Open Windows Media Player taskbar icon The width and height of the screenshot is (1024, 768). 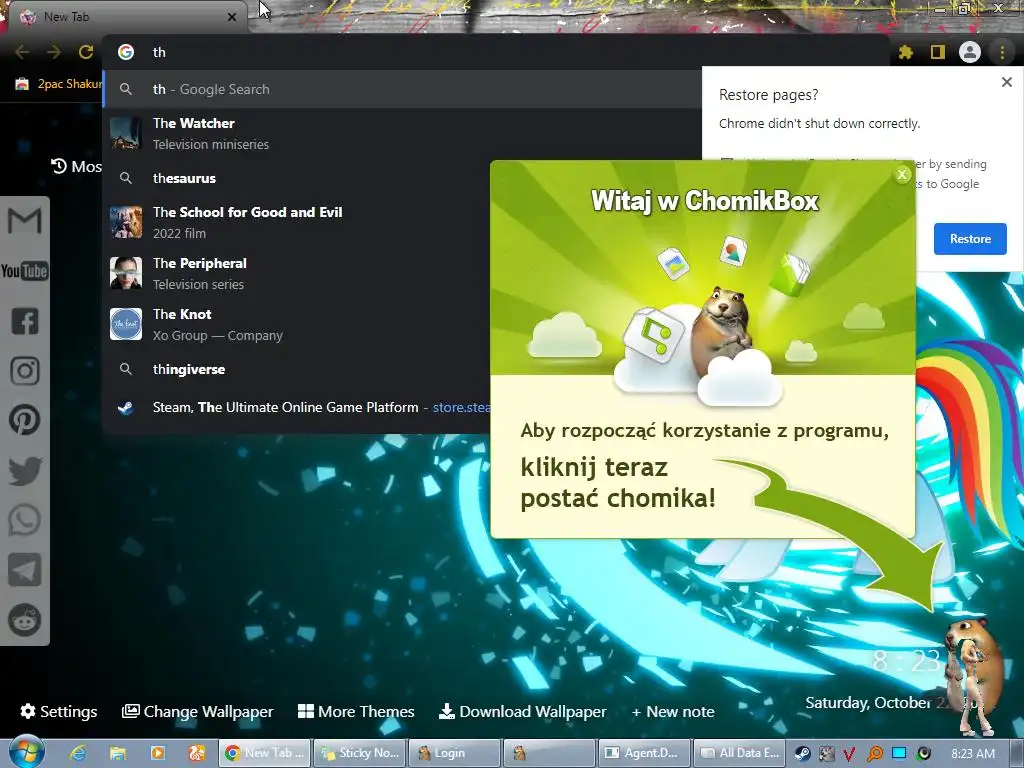coord(157,753)
